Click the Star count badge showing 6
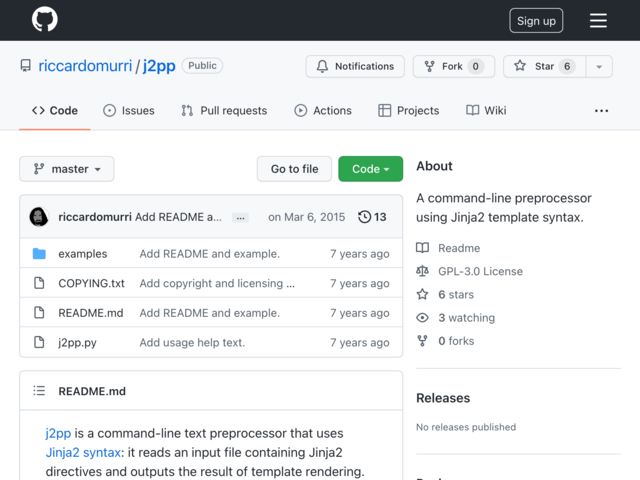Image resolution: width=640 pixels, height=480 pixels. (567, 66)
